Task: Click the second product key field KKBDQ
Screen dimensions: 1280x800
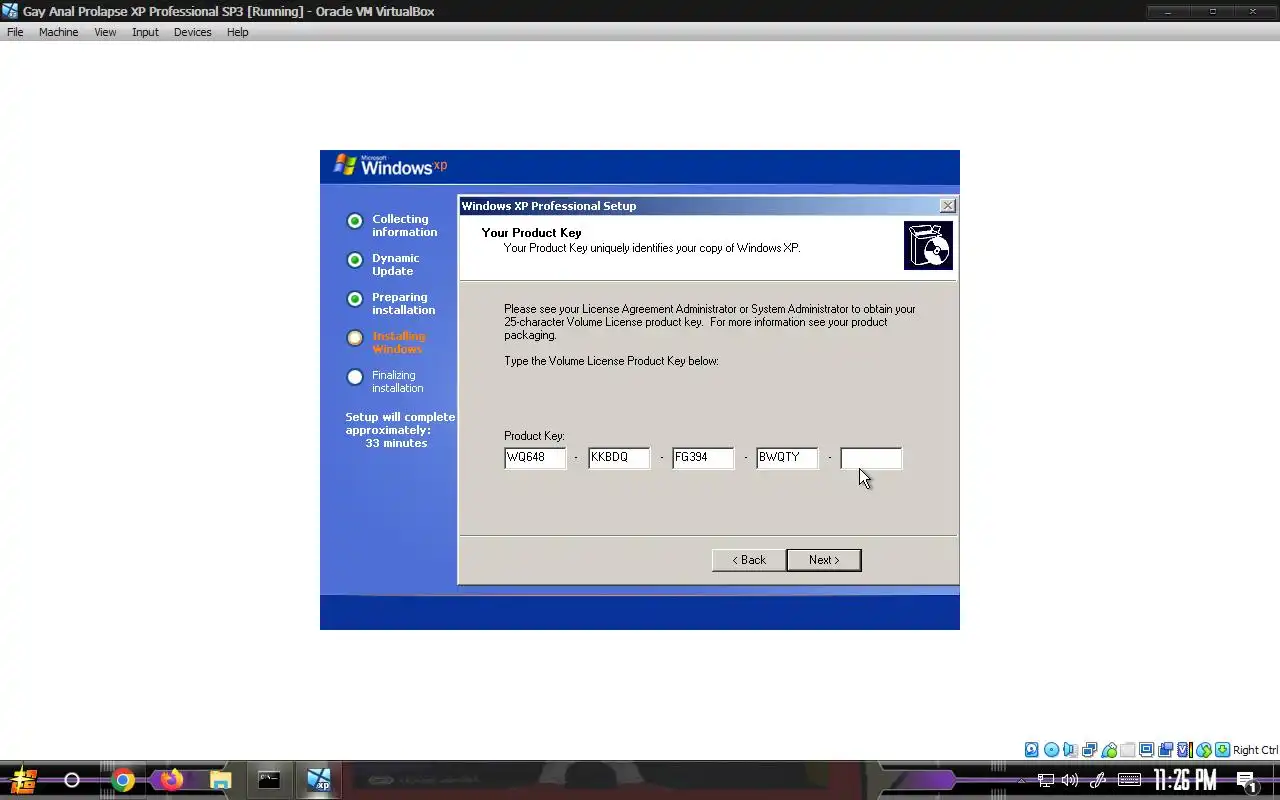Action: 619,458
